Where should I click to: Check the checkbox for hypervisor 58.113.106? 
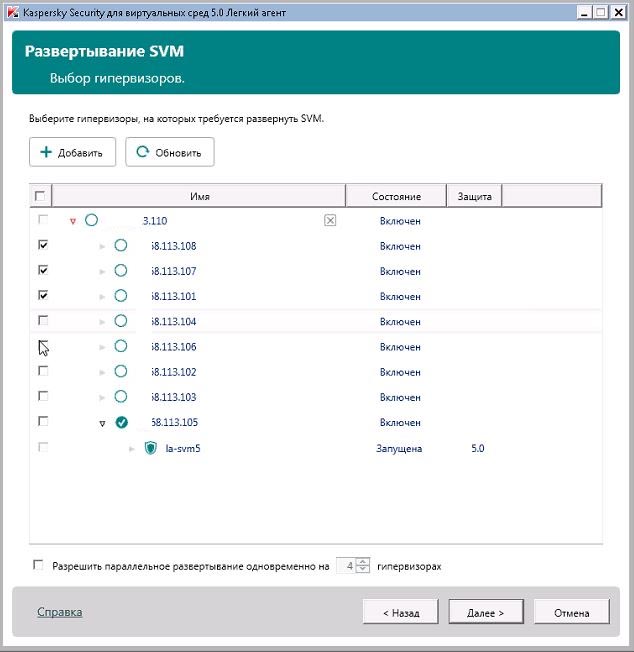click(x=43, y=346)
